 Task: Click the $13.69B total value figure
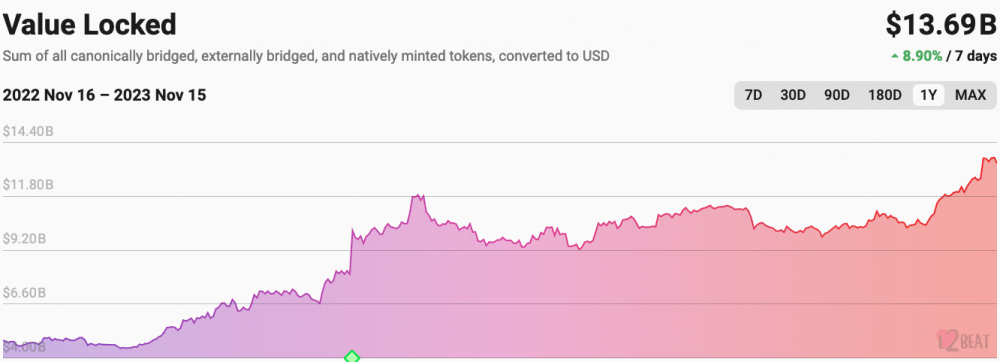coord(941,25)
